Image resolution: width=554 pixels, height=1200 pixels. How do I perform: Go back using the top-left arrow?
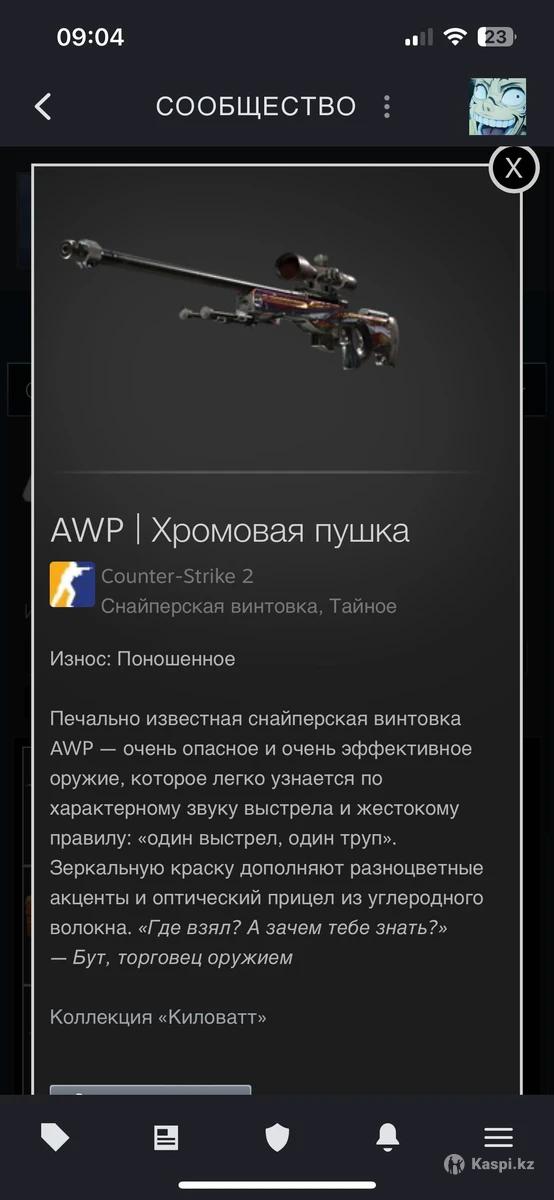coord(43,106)
